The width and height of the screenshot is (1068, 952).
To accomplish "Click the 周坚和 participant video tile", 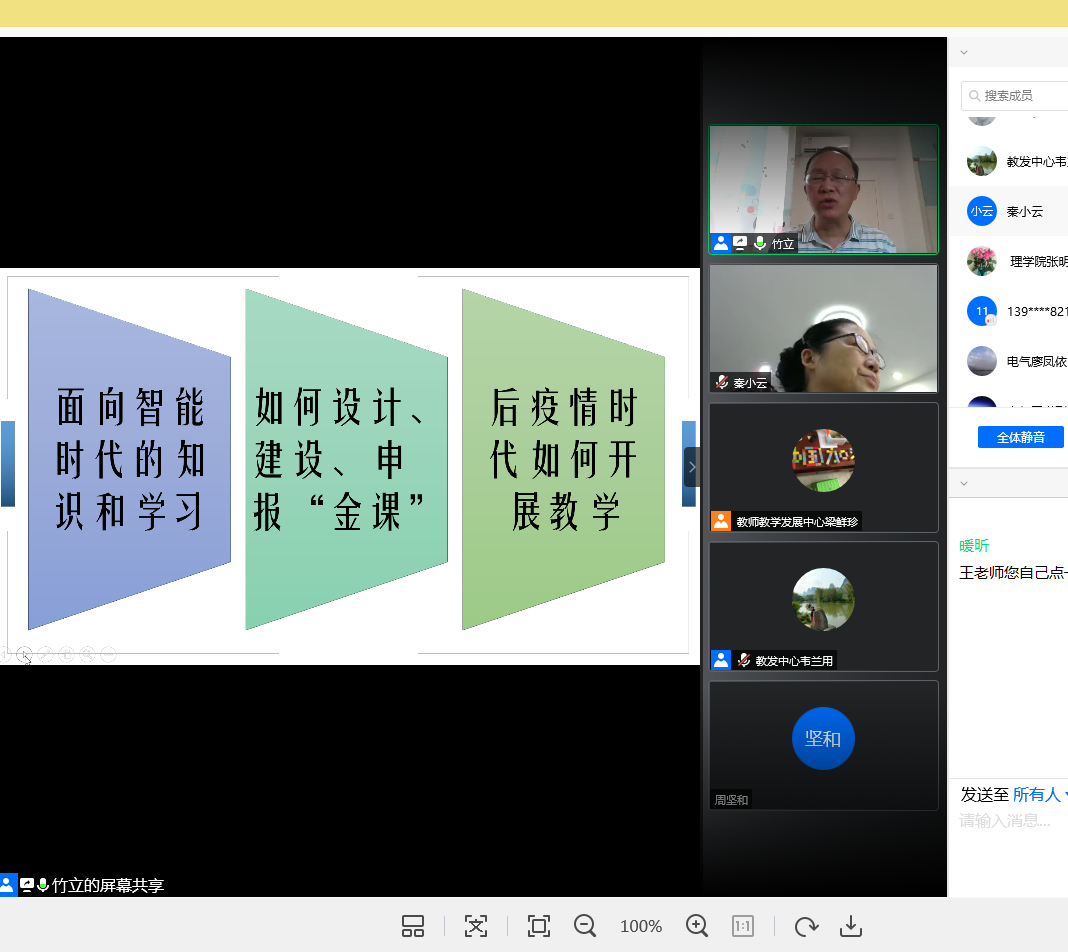I will [823, 745].
